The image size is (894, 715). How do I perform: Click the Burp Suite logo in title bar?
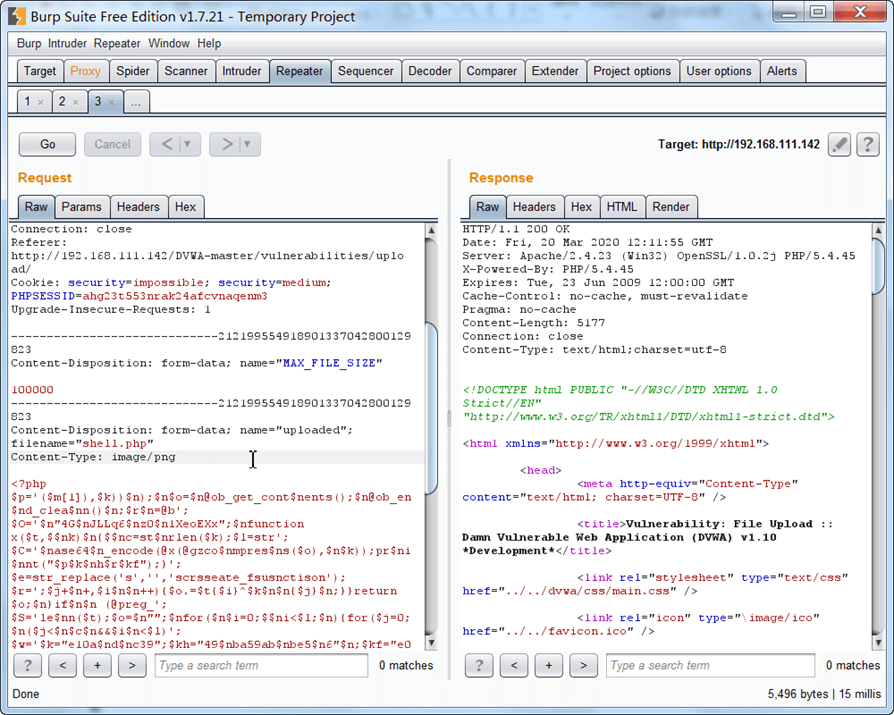(17, 17)
